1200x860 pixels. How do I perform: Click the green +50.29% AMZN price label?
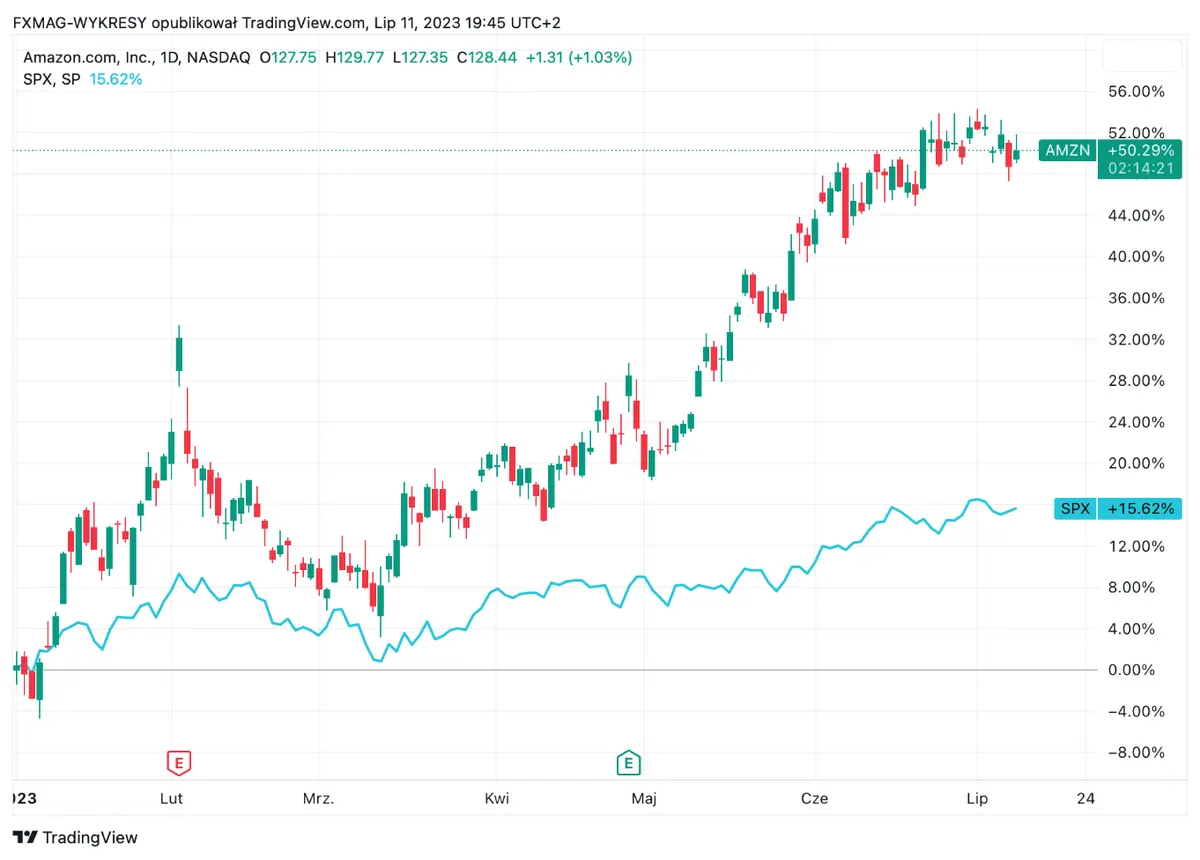click(x=1140, y=150)
